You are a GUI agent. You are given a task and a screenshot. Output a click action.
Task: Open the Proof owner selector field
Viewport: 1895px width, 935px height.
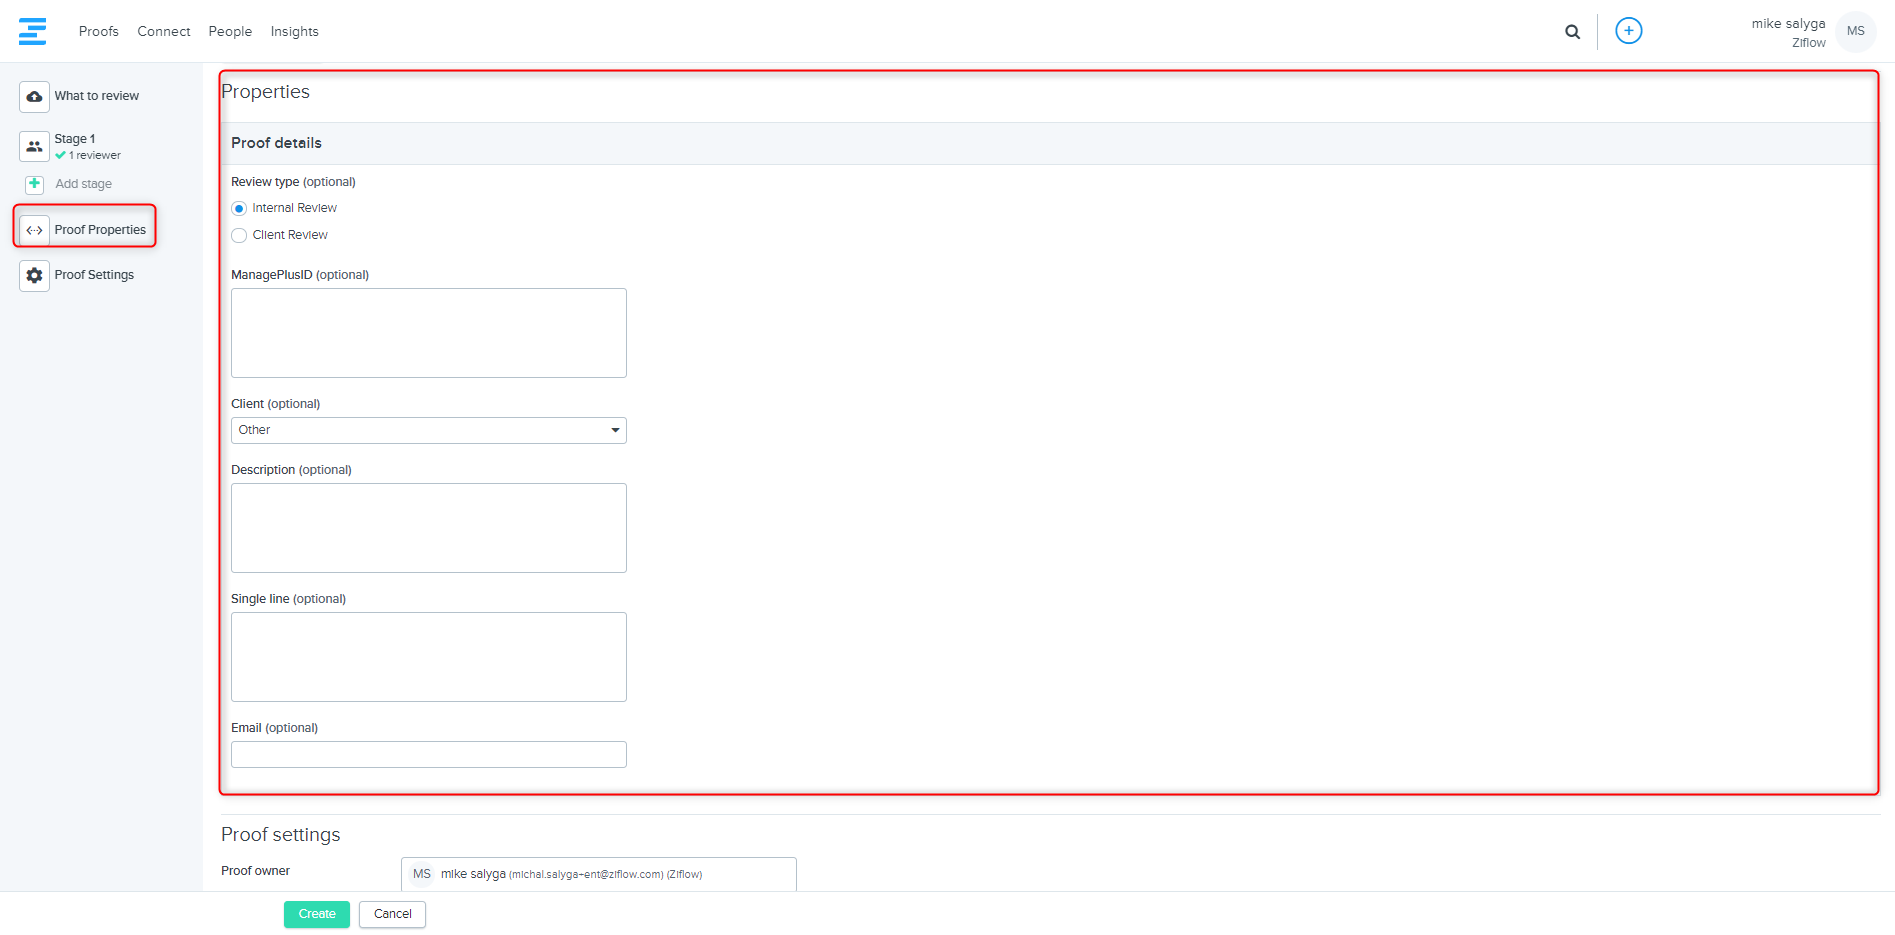(x=598, y=874)
